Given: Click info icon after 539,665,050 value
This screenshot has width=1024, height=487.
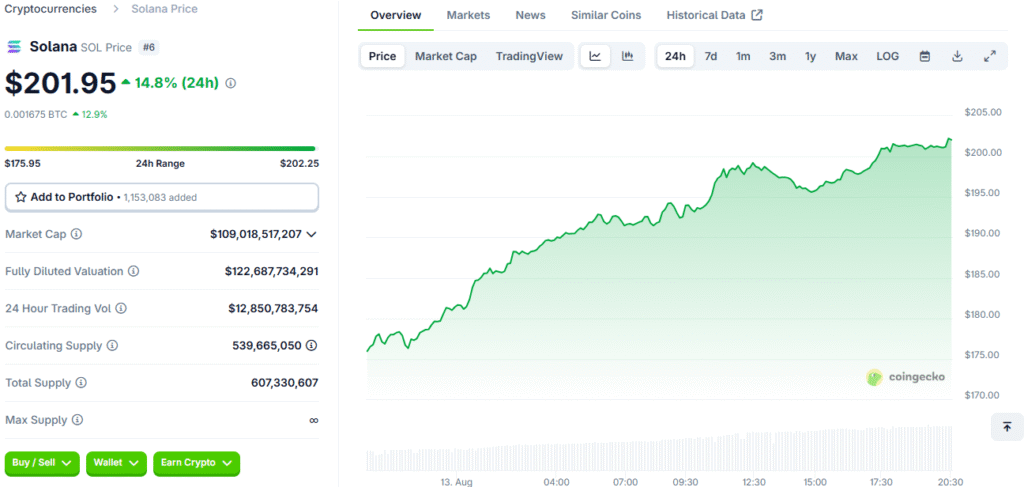Looking at the screenshot, I should pyautogui.click(x=312, y=345).
